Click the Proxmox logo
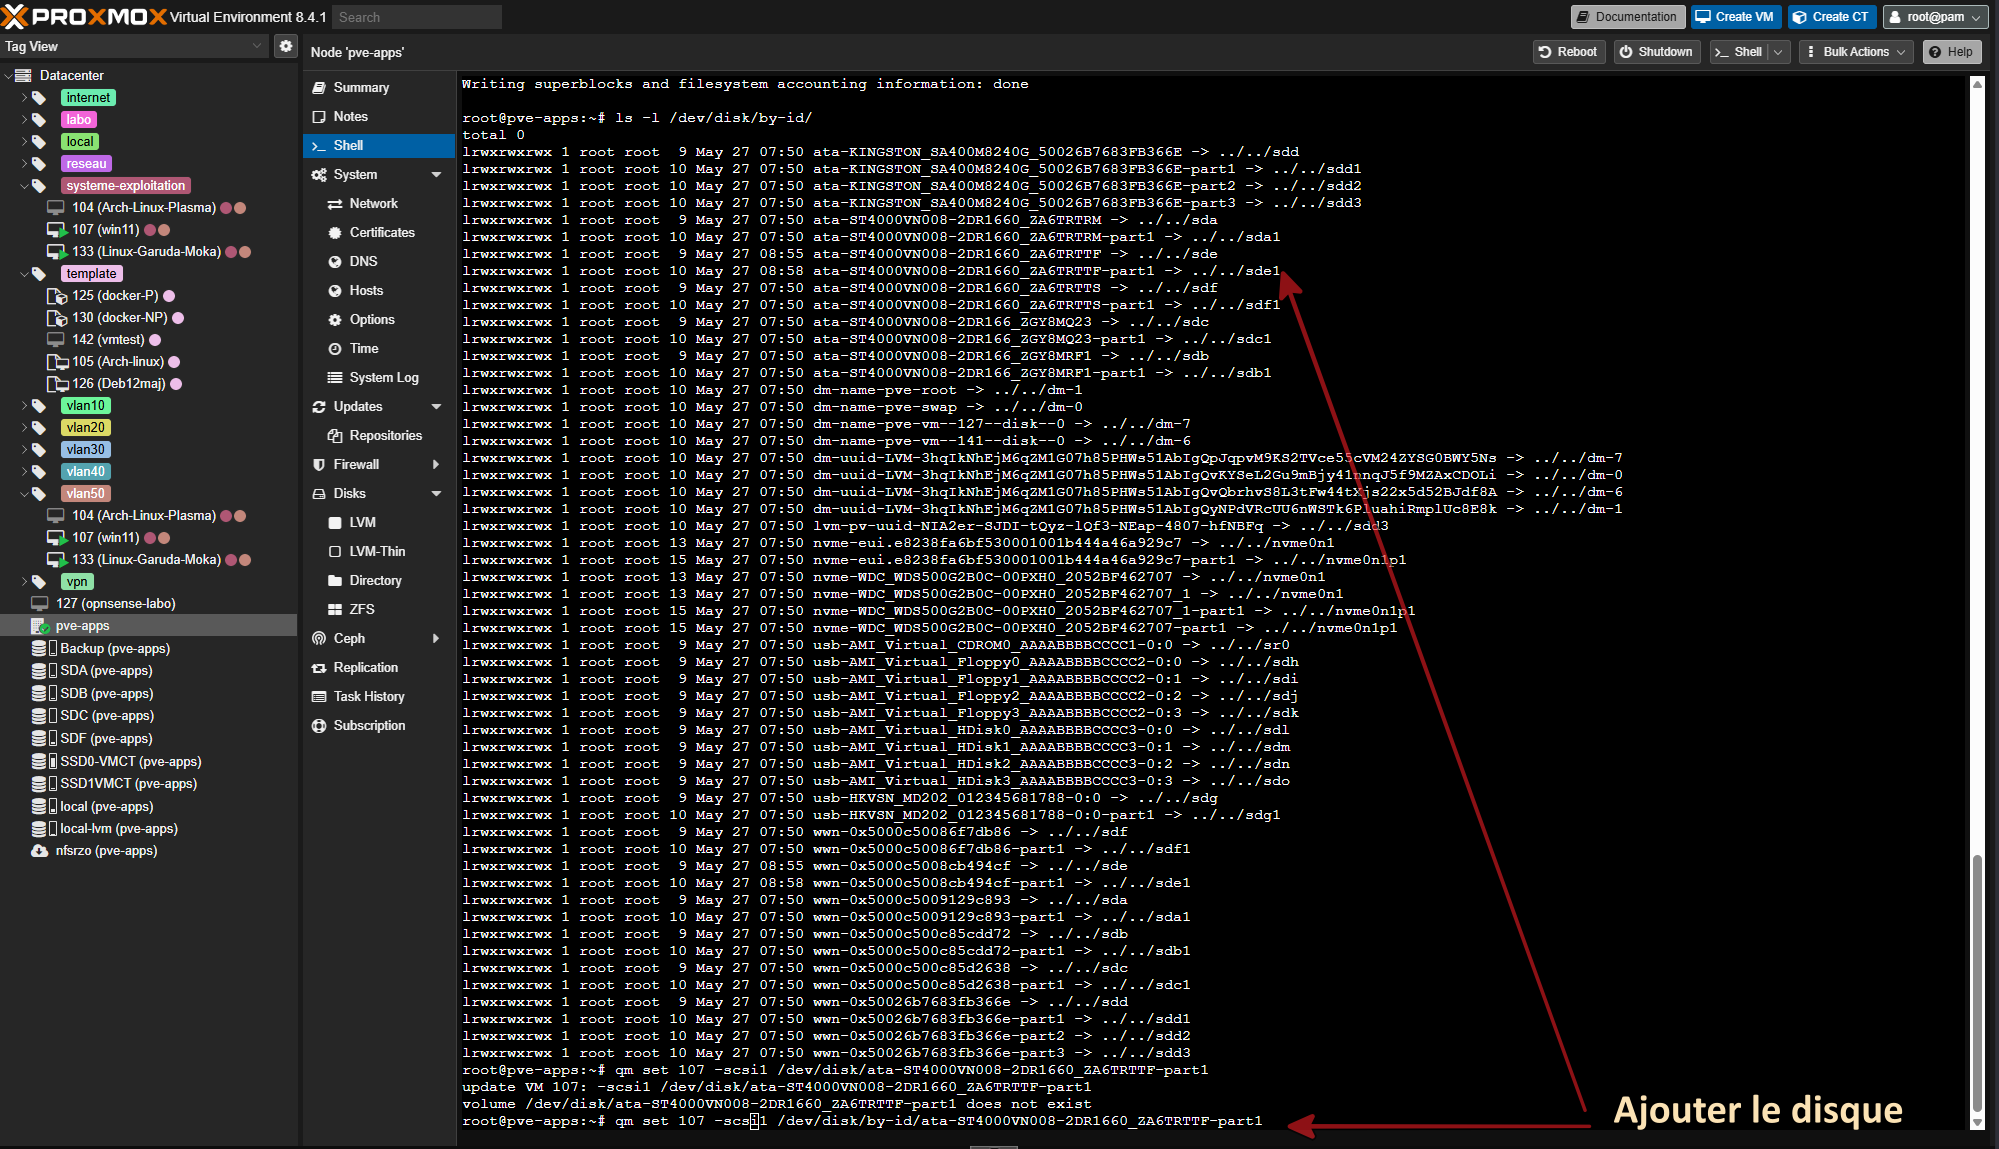This screenshot has height=1149, width=1999. [x=84, y=16]
